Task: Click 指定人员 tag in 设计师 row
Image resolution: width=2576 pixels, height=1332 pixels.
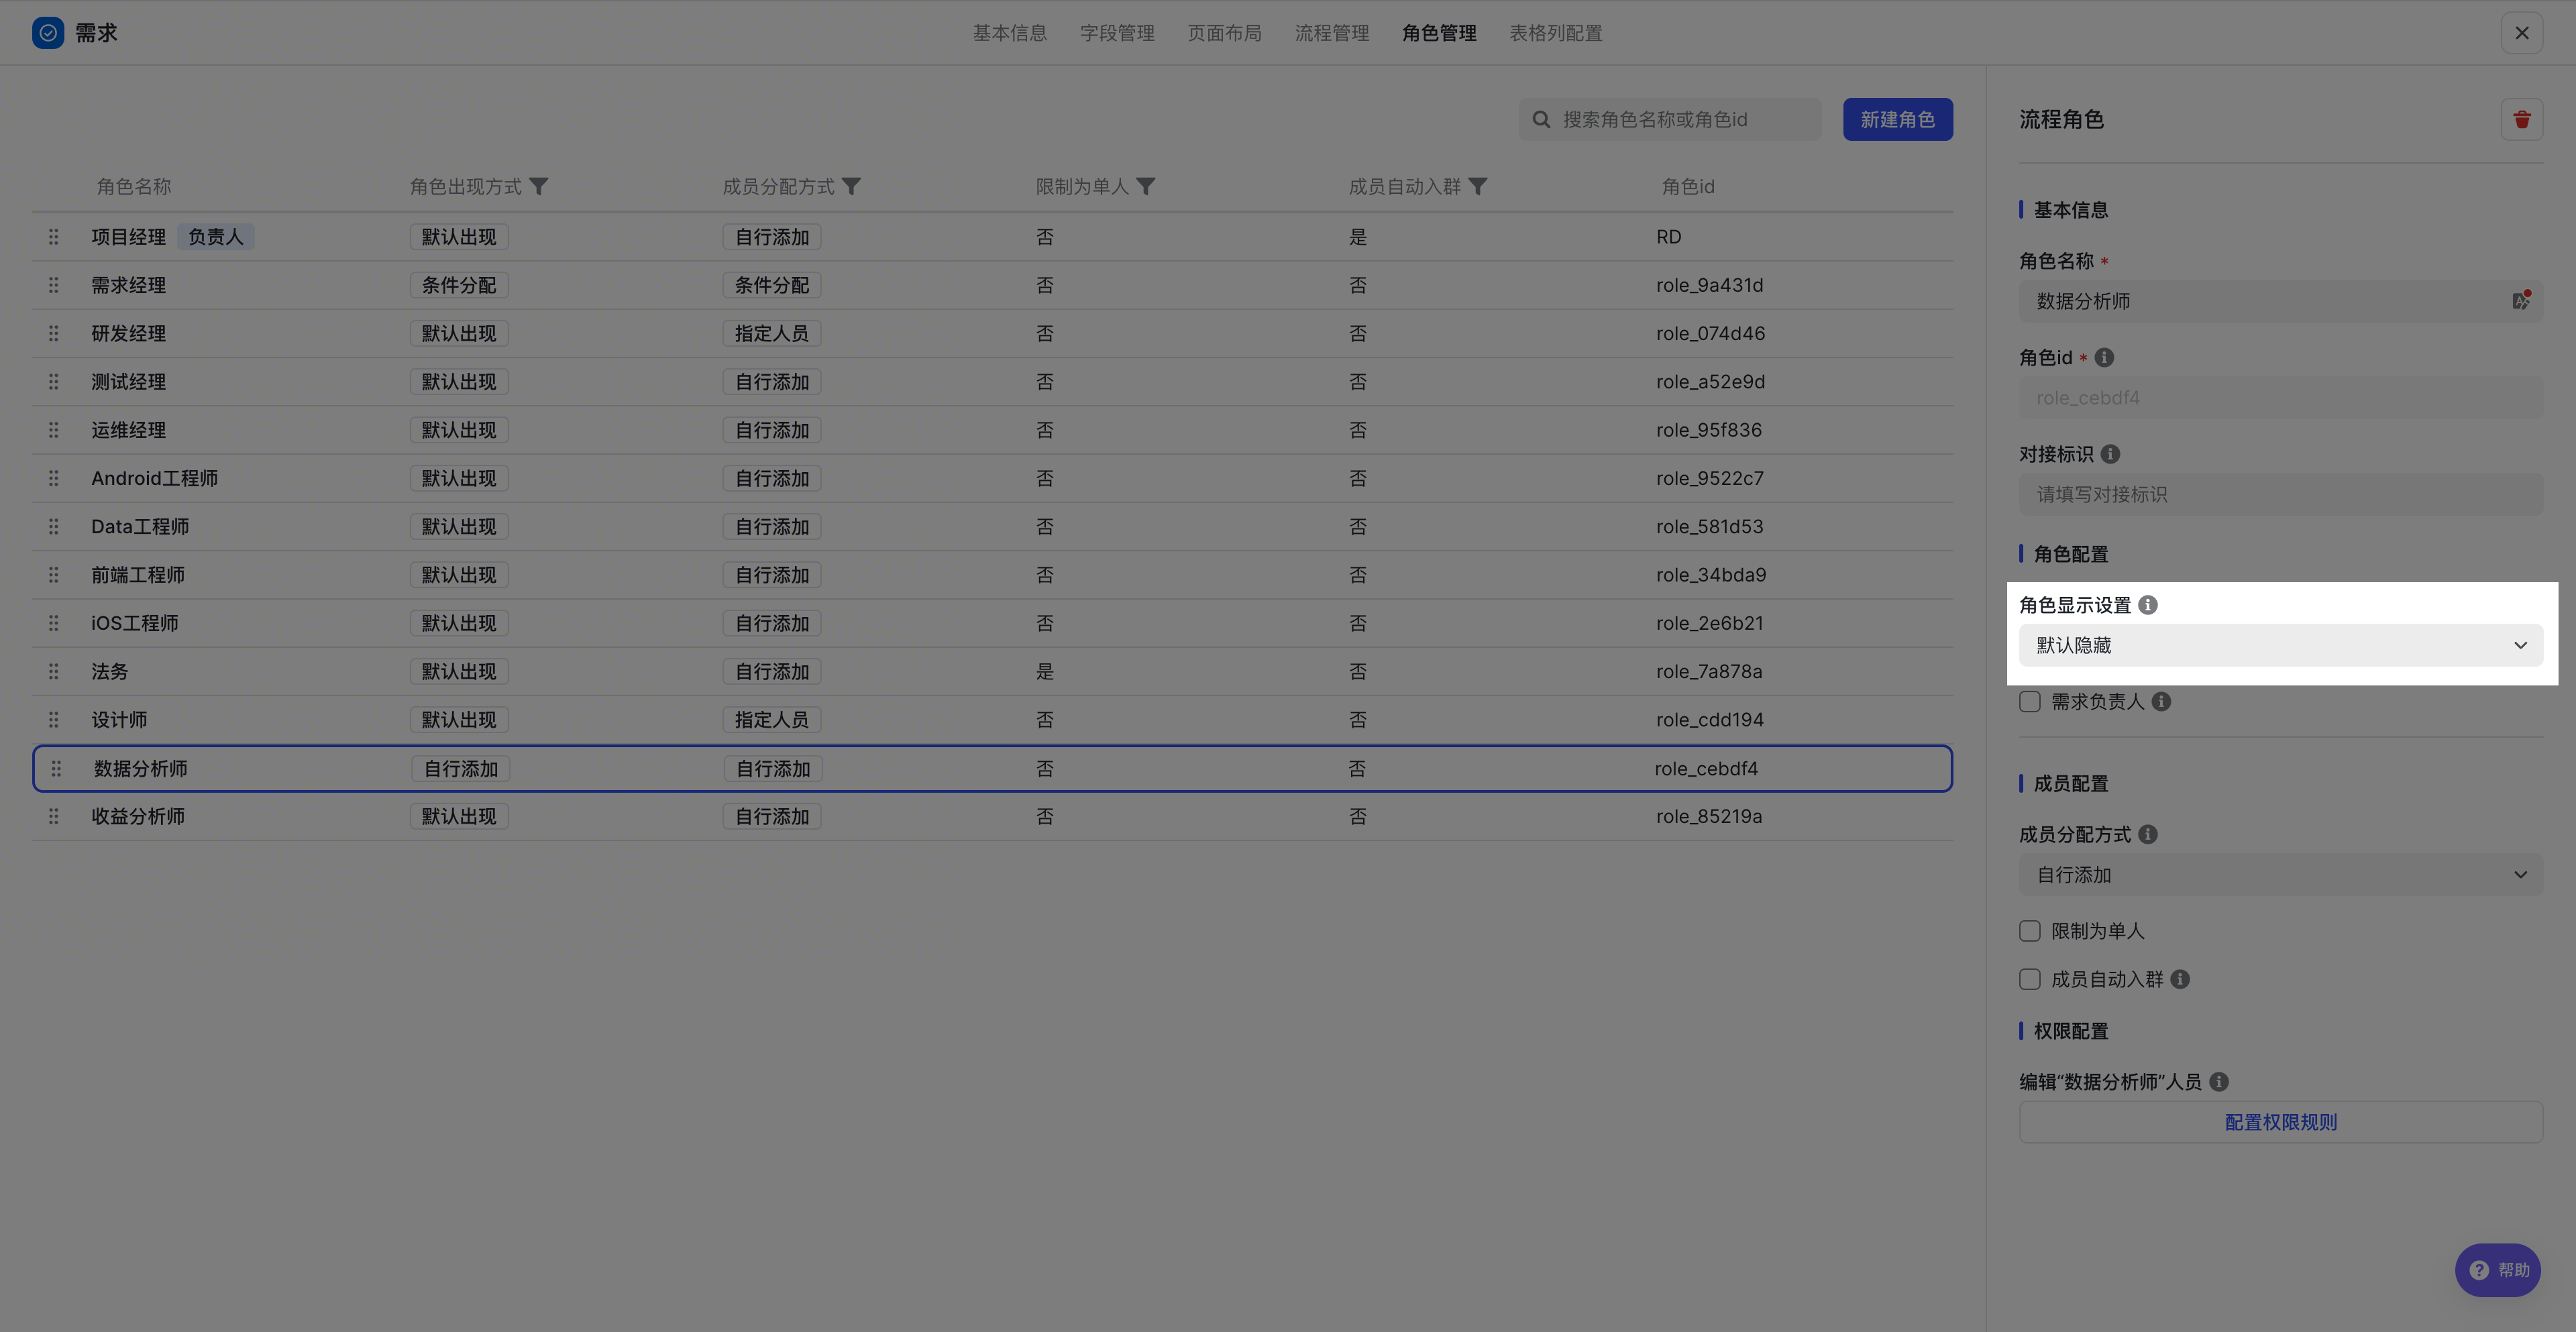Action: (x=772, y=720)
